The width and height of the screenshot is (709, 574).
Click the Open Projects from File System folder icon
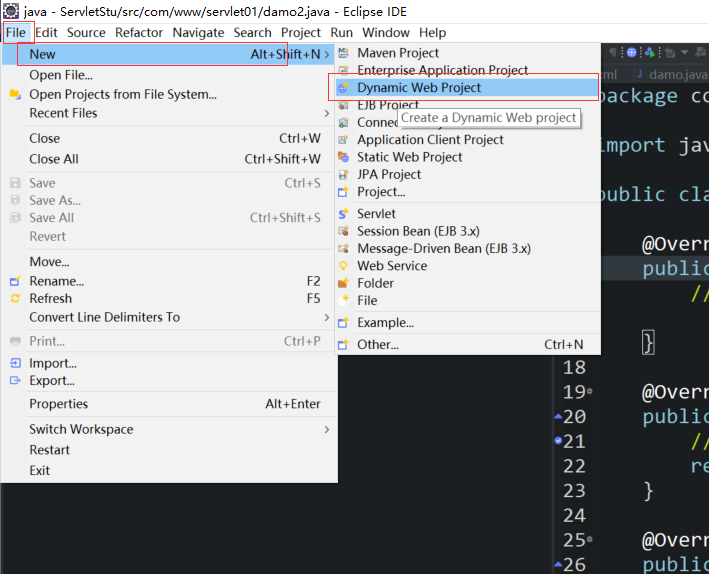click(15, 94)
